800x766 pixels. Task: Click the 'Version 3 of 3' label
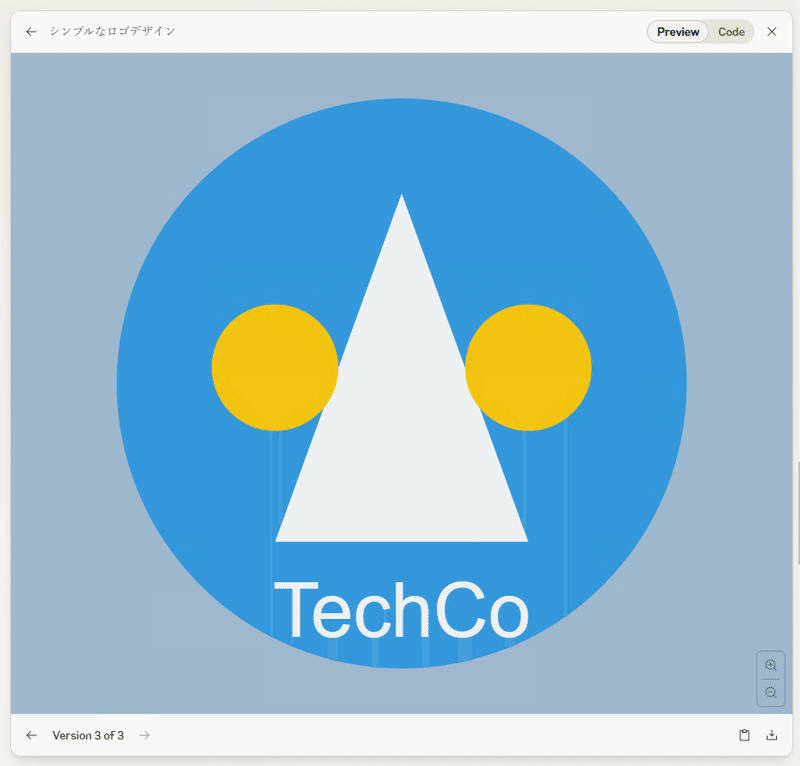[x=88, y=735]
